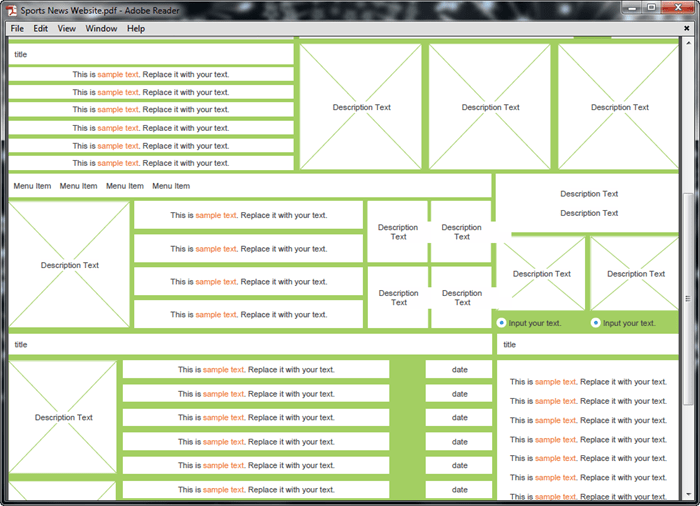Click the image placeholder beside the date list
Screen dimensions: 700x506
[63, 417]
